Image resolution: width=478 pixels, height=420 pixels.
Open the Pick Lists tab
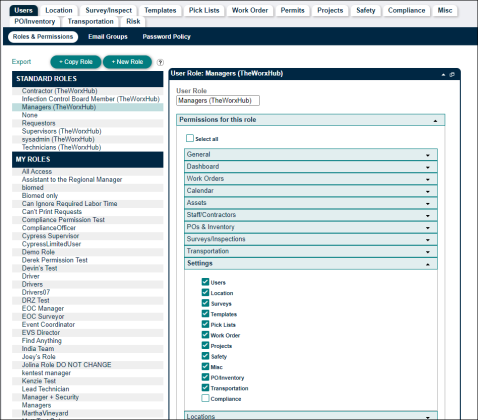[204, 10]
